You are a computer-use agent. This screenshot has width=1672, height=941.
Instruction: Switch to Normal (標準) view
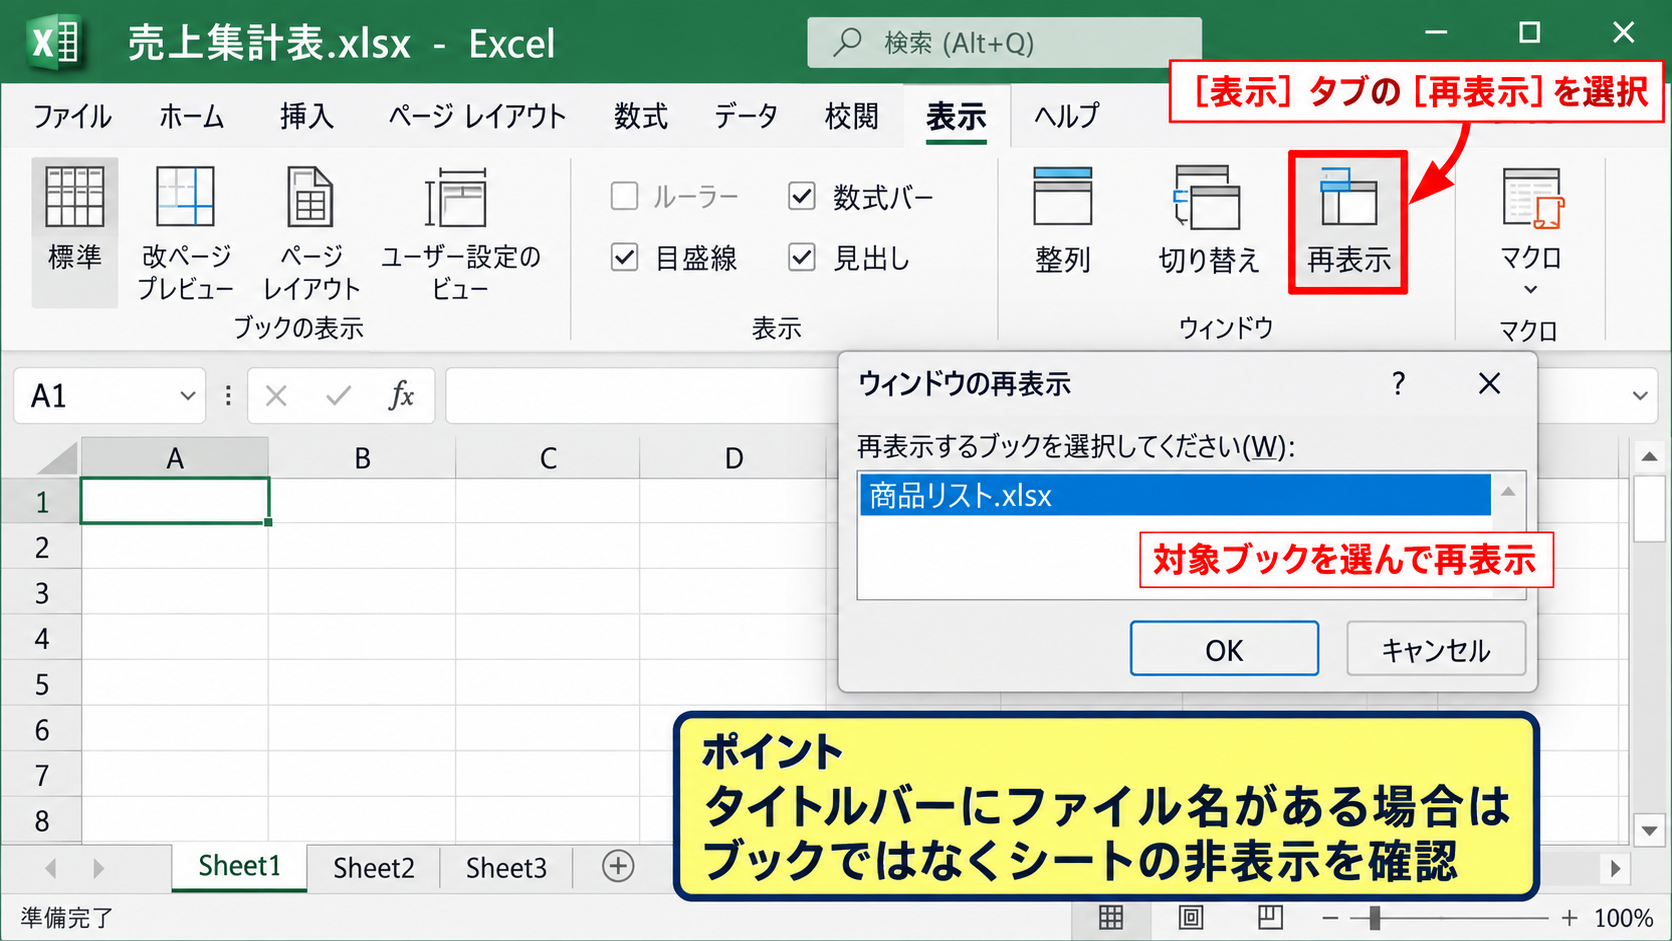click(75, 232)
